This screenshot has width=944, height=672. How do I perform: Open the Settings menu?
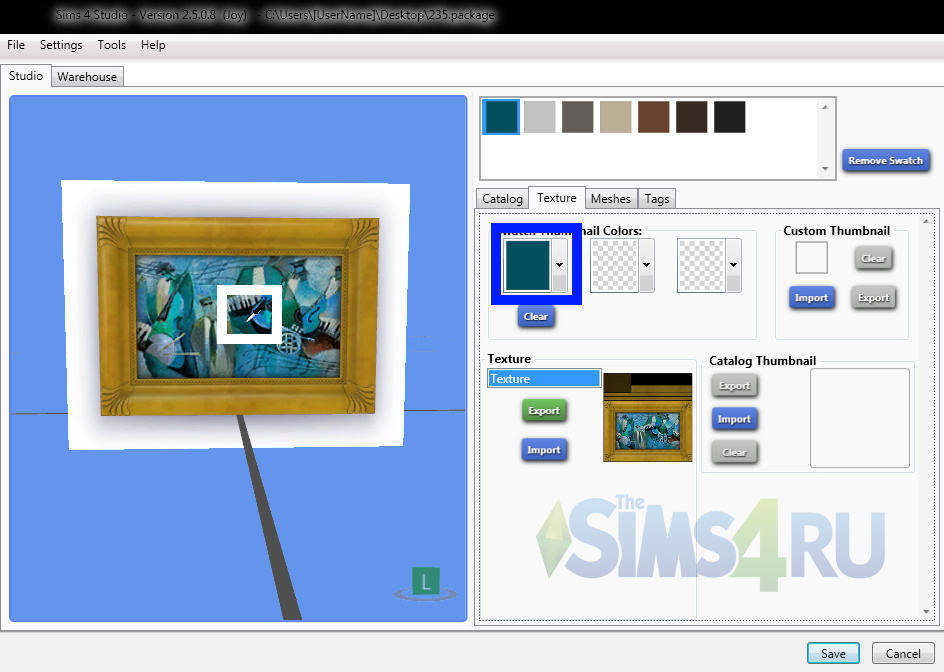click(61, 45)
